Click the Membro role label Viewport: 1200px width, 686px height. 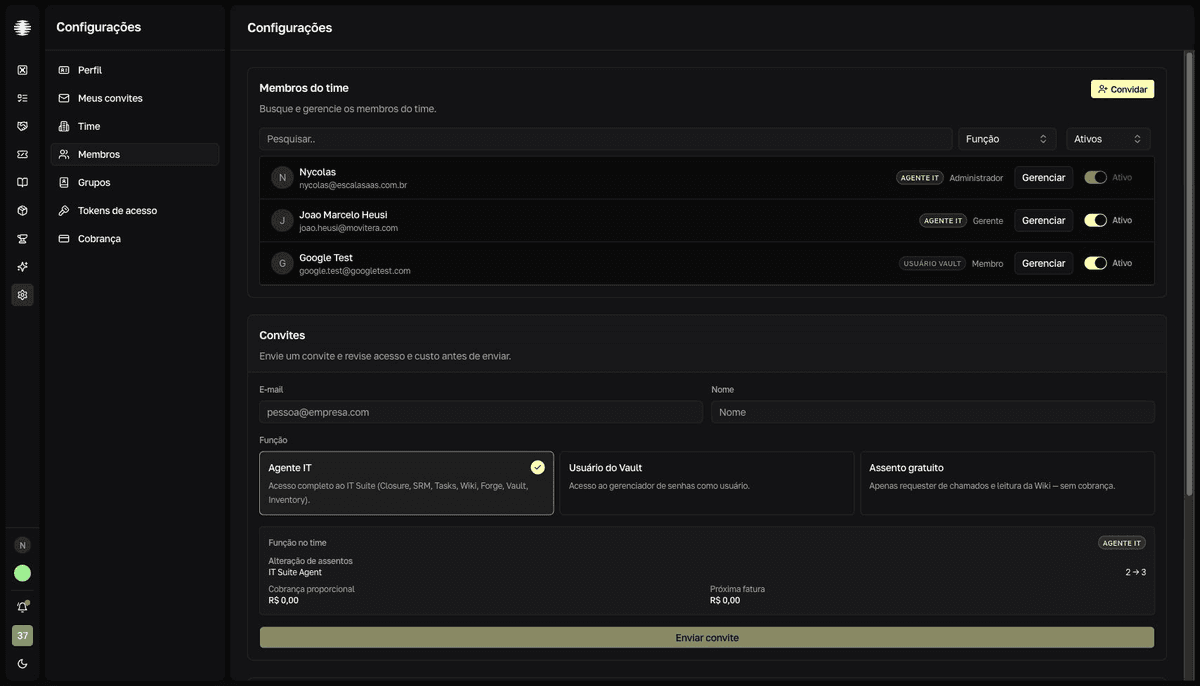pyautogui.click(x=988, y=264)
